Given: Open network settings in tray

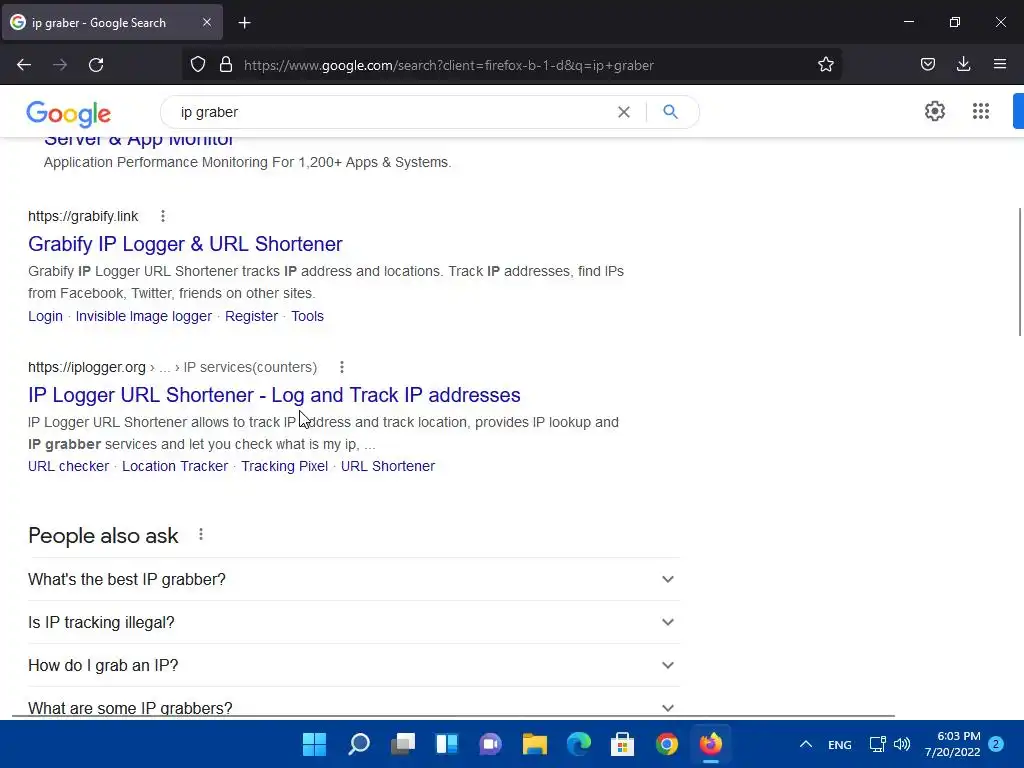Looking at the screenshot, I should click(877, 744).
